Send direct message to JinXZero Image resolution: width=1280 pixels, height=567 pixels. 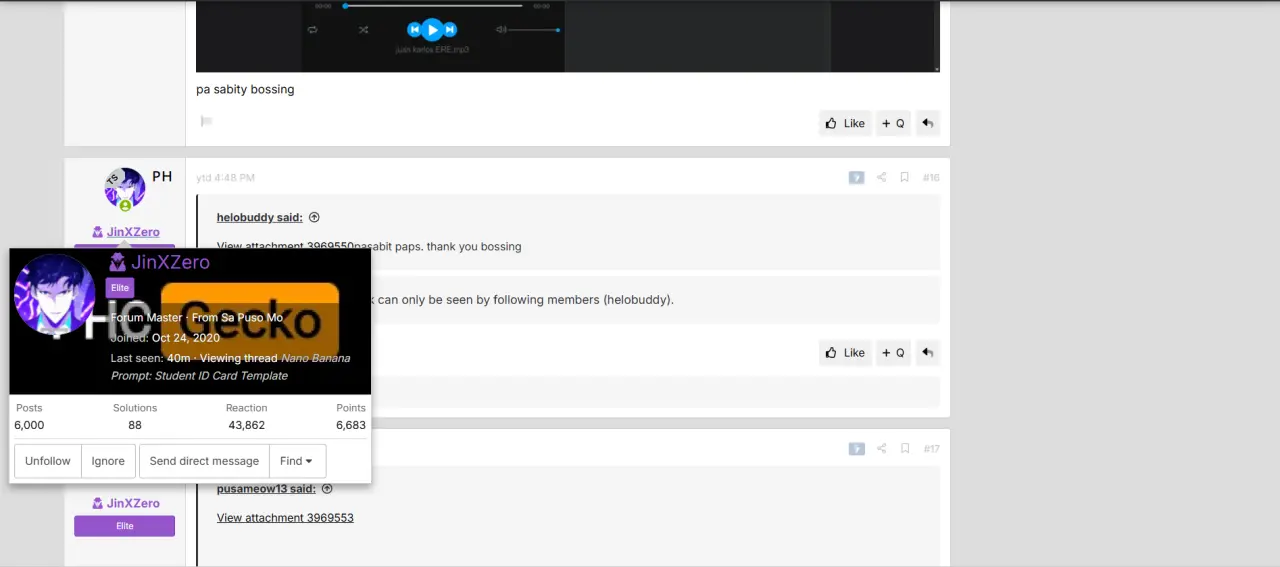(204, 461)
